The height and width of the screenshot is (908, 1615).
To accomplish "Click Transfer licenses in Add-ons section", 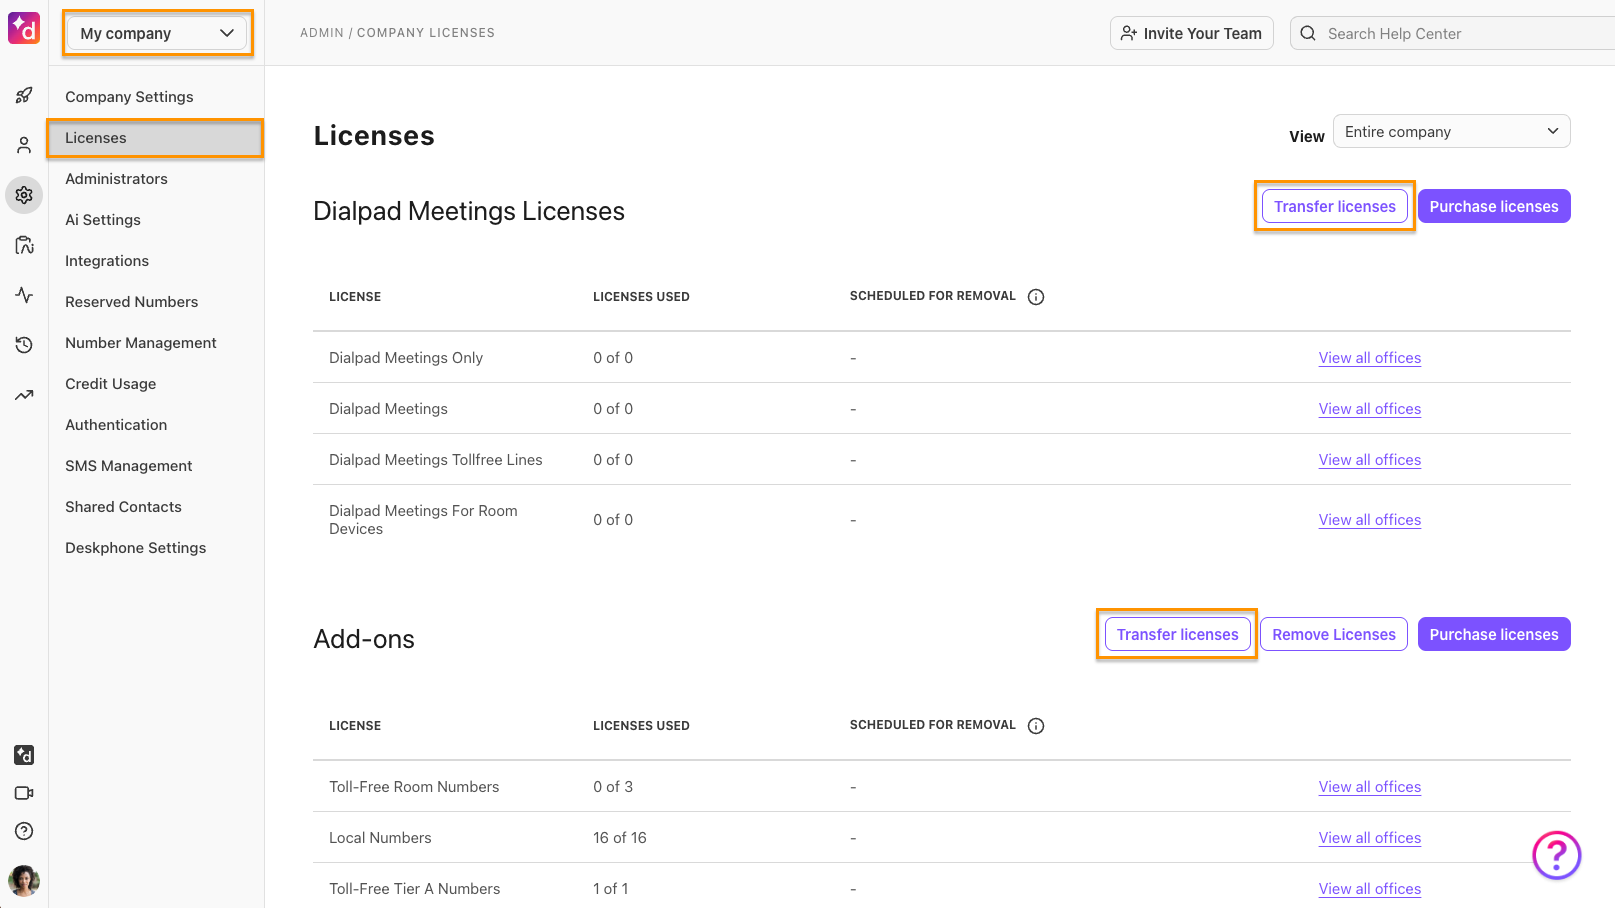I will pos(1177,634).
